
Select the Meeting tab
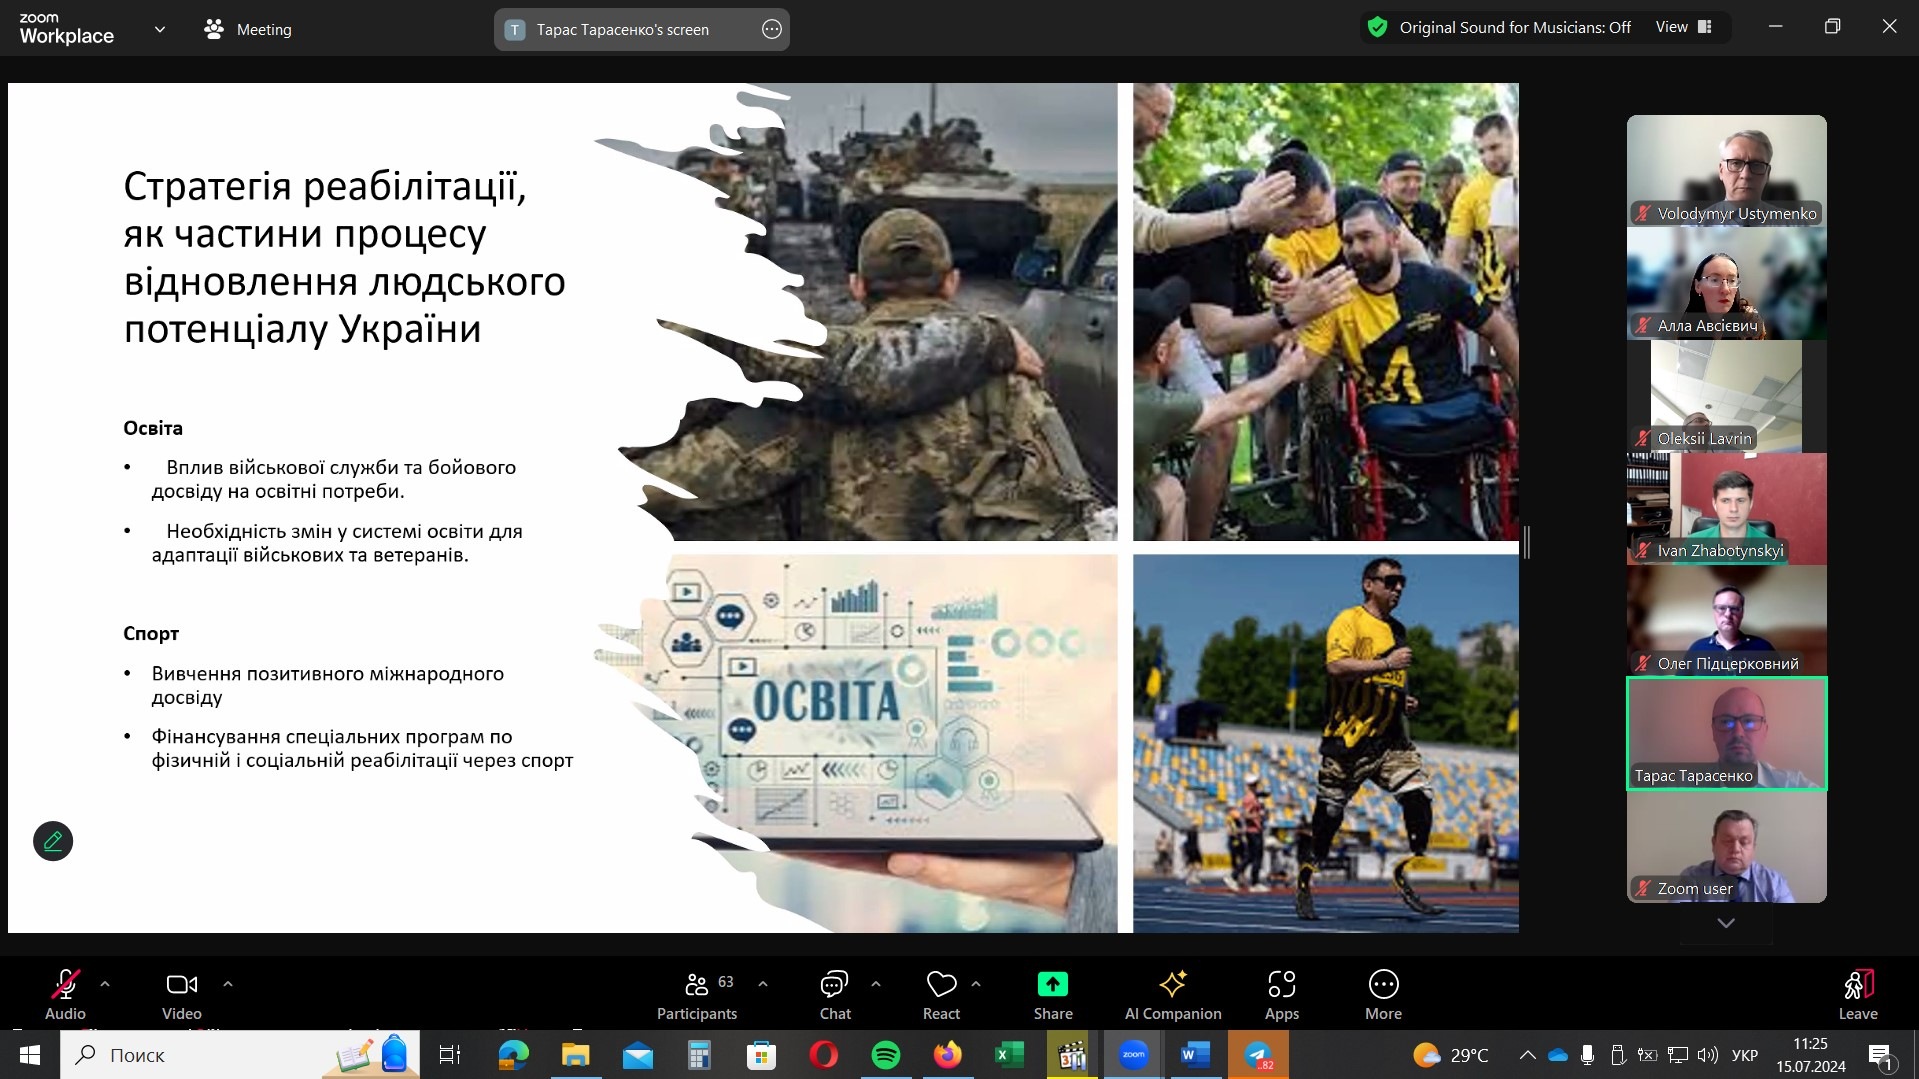(x=248, y=29)
